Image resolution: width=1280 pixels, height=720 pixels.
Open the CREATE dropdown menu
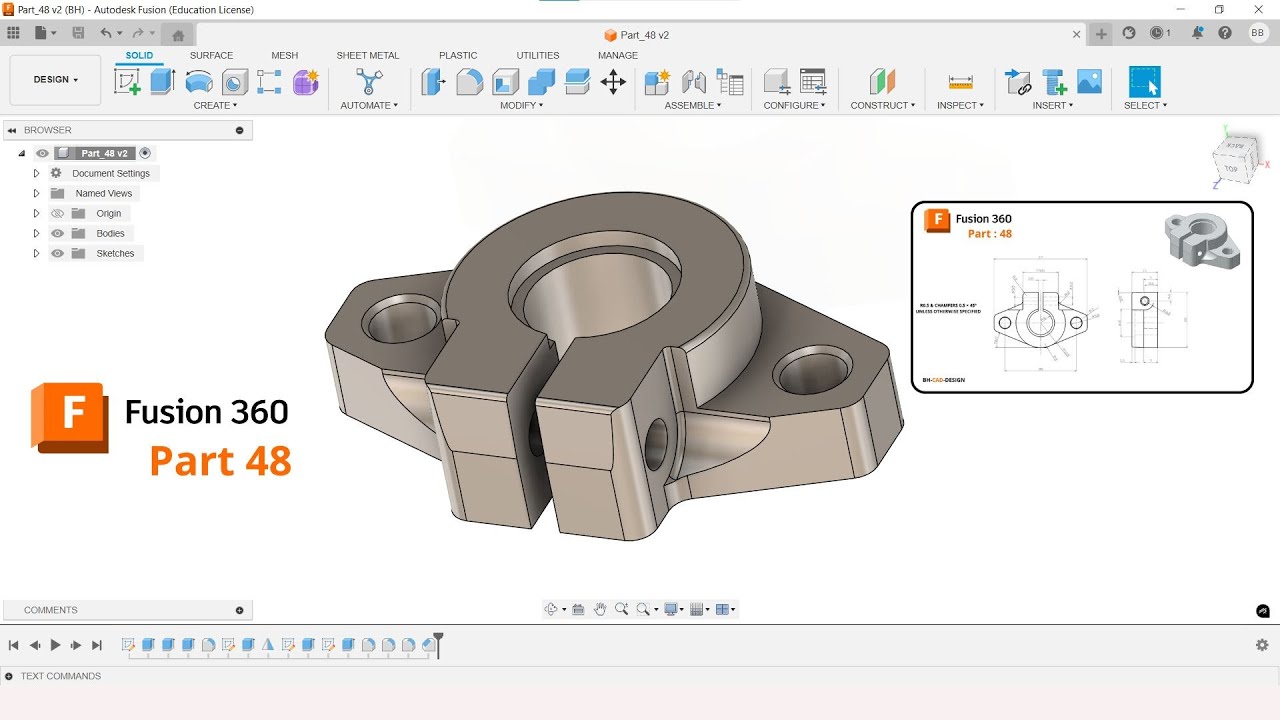(x=215, y=105)
